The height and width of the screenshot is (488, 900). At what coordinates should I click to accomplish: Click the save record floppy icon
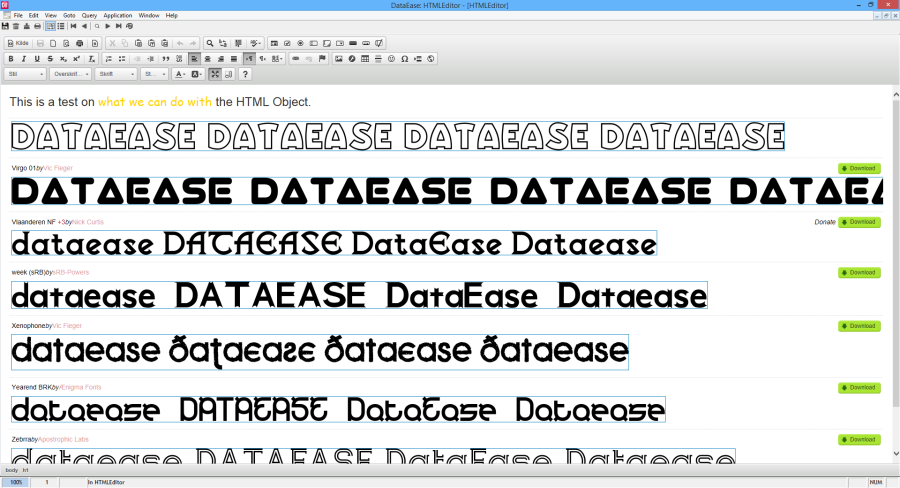(5, 26)
